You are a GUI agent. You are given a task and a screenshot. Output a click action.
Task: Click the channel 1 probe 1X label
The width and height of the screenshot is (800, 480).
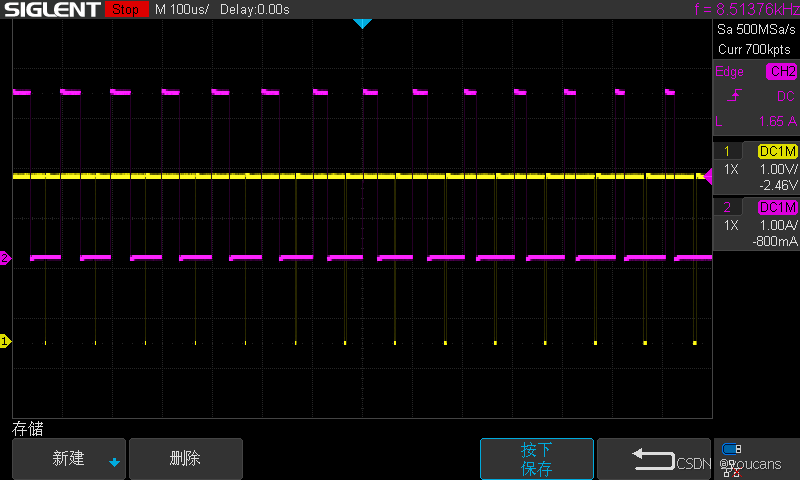click(731, 169)
